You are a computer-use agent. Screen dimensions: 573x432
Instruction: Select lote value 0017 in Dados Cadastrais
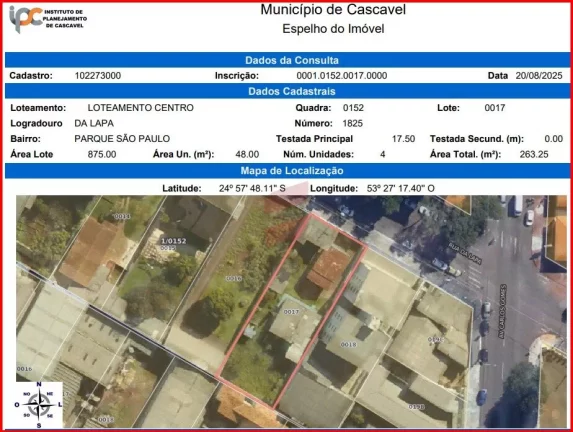(x=494, y=108)
